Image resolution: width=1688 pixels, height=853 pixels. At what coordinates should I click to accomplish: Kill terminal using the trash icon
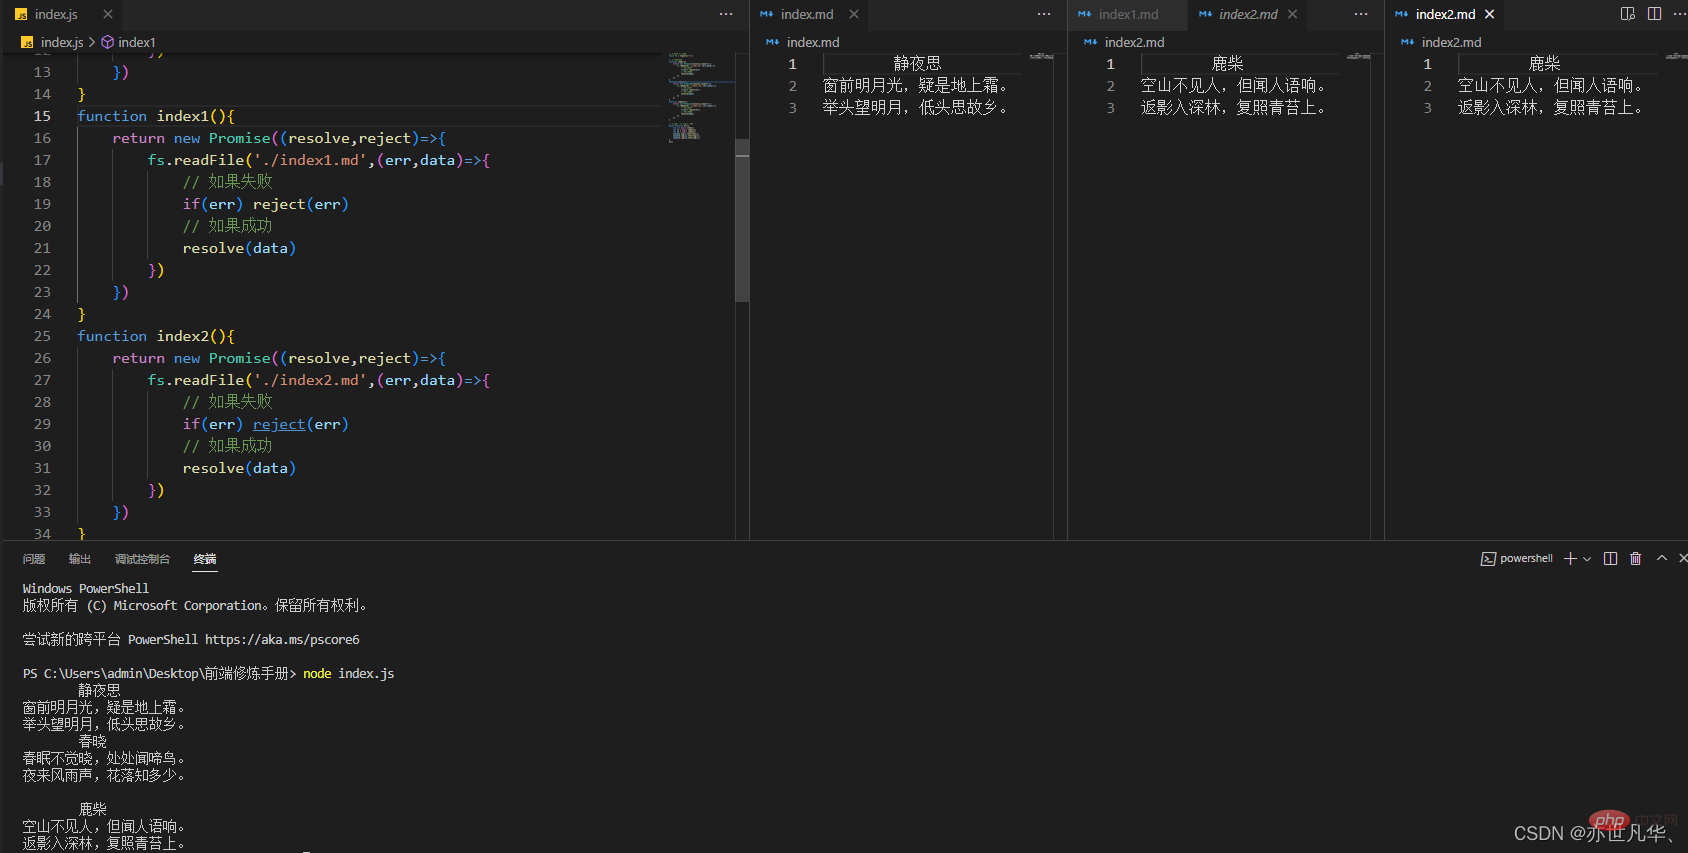1636,559
